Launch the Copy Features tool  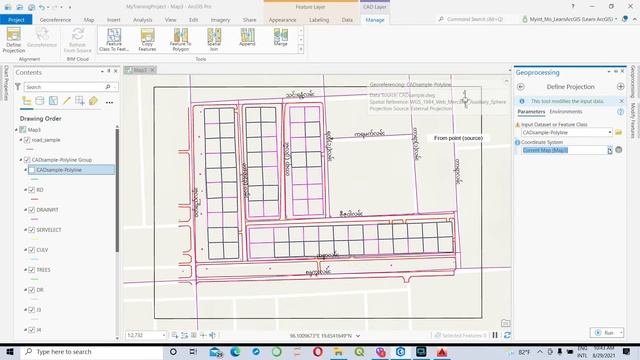tap(147, 40)
